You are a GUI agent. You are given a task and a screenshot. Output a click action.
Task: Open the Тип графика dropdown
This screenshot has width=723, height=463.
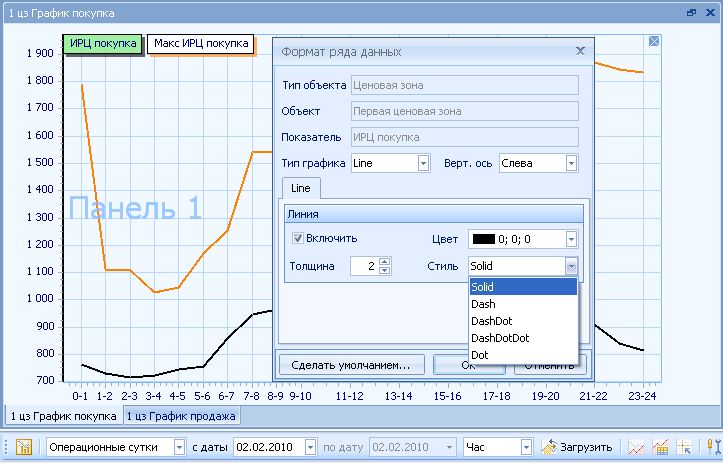422,163
